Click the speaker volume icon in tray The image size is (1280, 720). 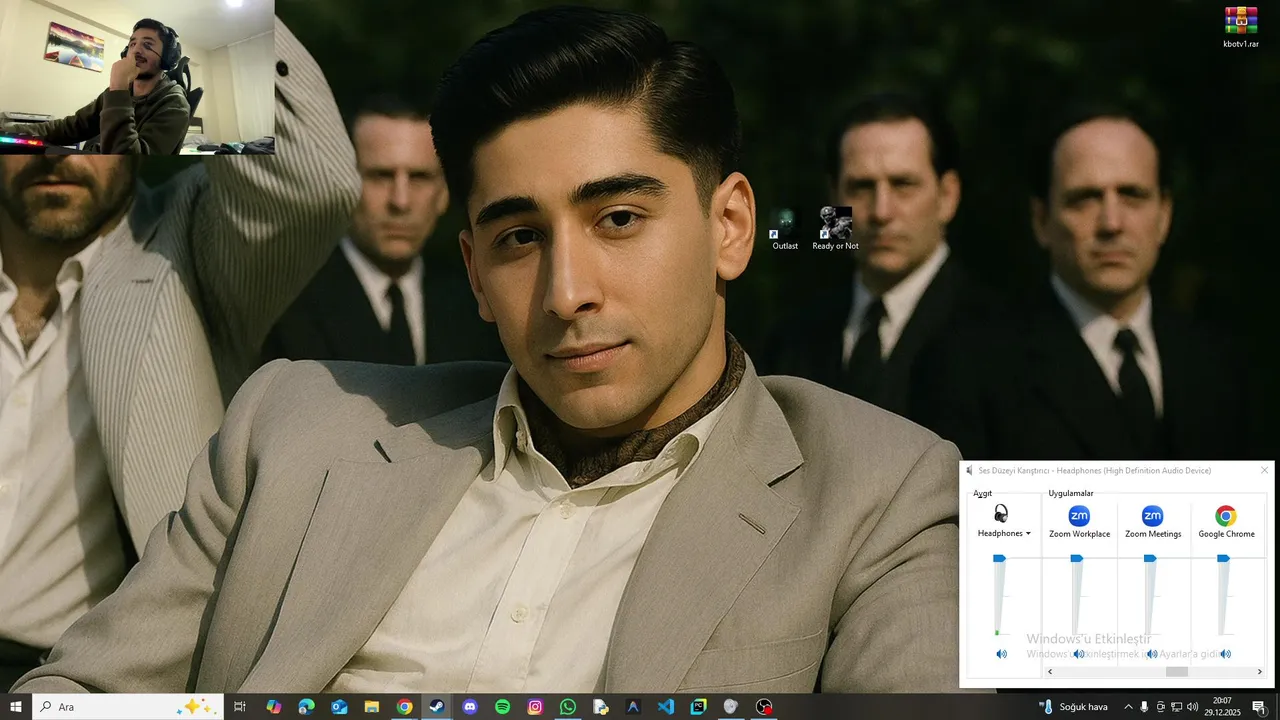[1193, 707]
